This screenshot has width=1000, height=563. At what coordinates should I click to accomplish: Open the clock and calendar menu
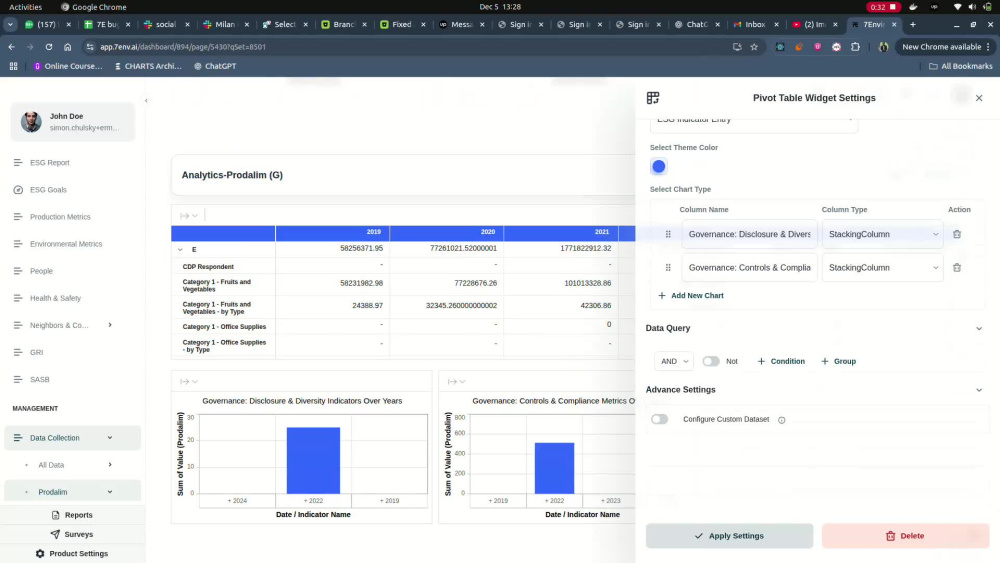(x=500, y=7)
